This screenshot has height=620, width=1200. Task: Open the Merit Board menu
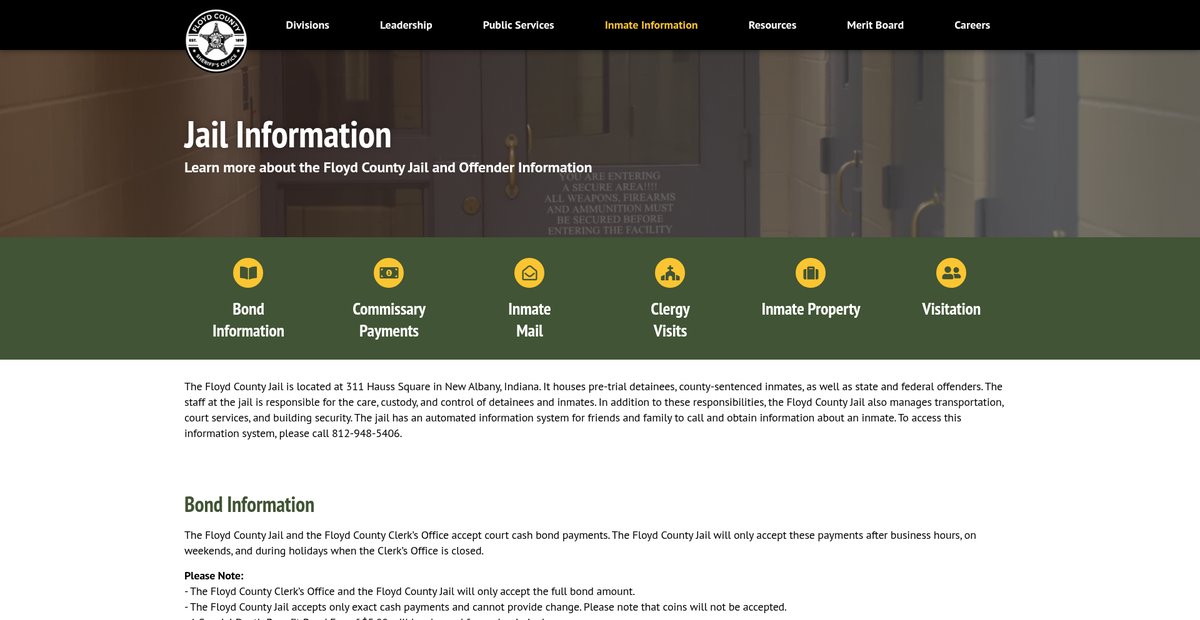(x=875, y=25)
